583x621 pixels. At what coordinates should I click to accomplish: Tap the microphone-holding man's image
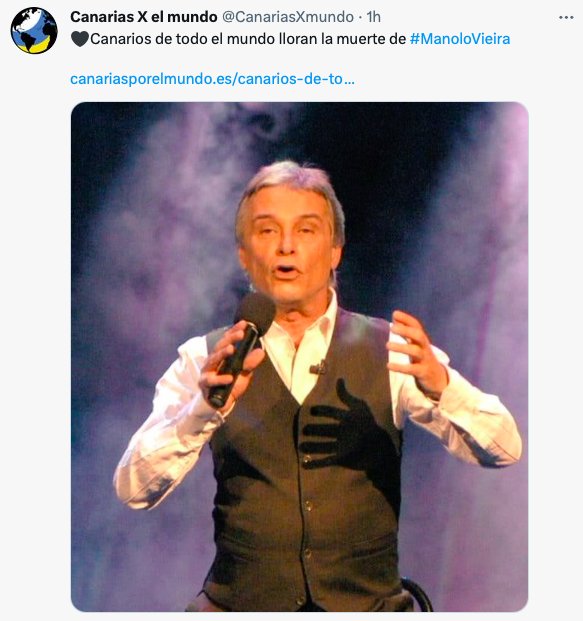tap(299, 356)
